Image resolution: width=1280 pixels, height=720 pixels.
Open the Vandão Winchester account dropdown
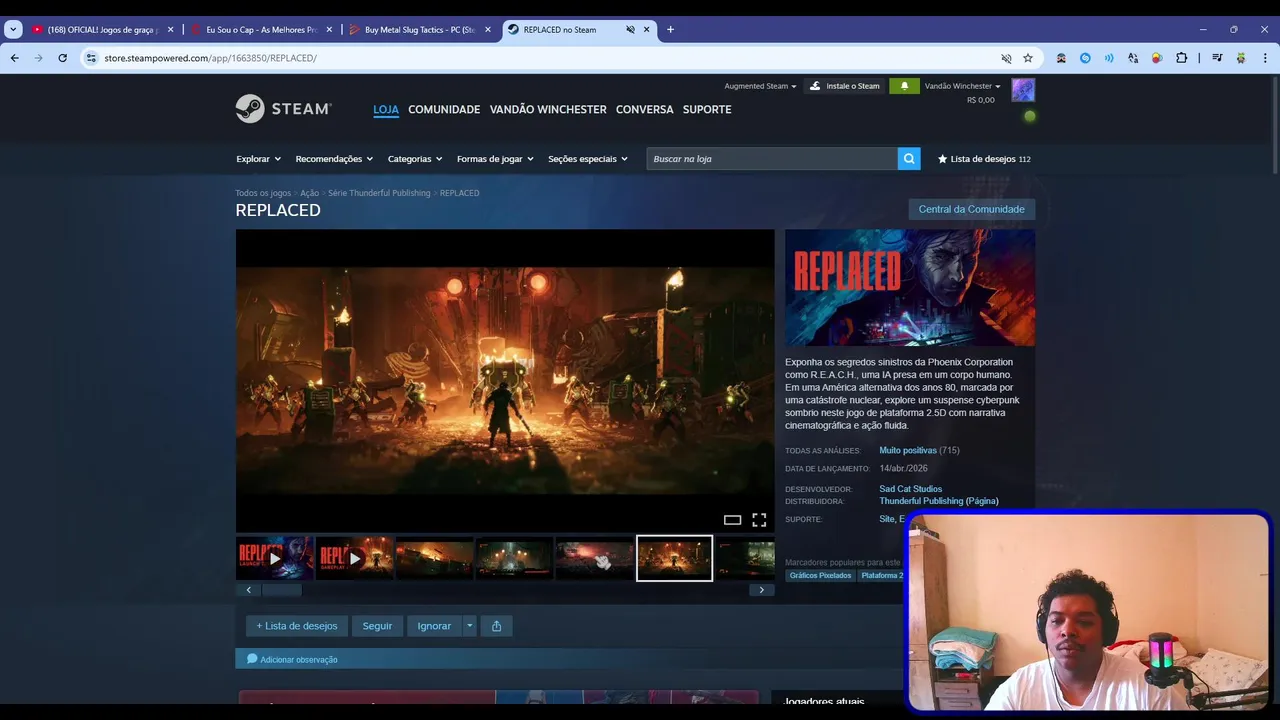962,86
